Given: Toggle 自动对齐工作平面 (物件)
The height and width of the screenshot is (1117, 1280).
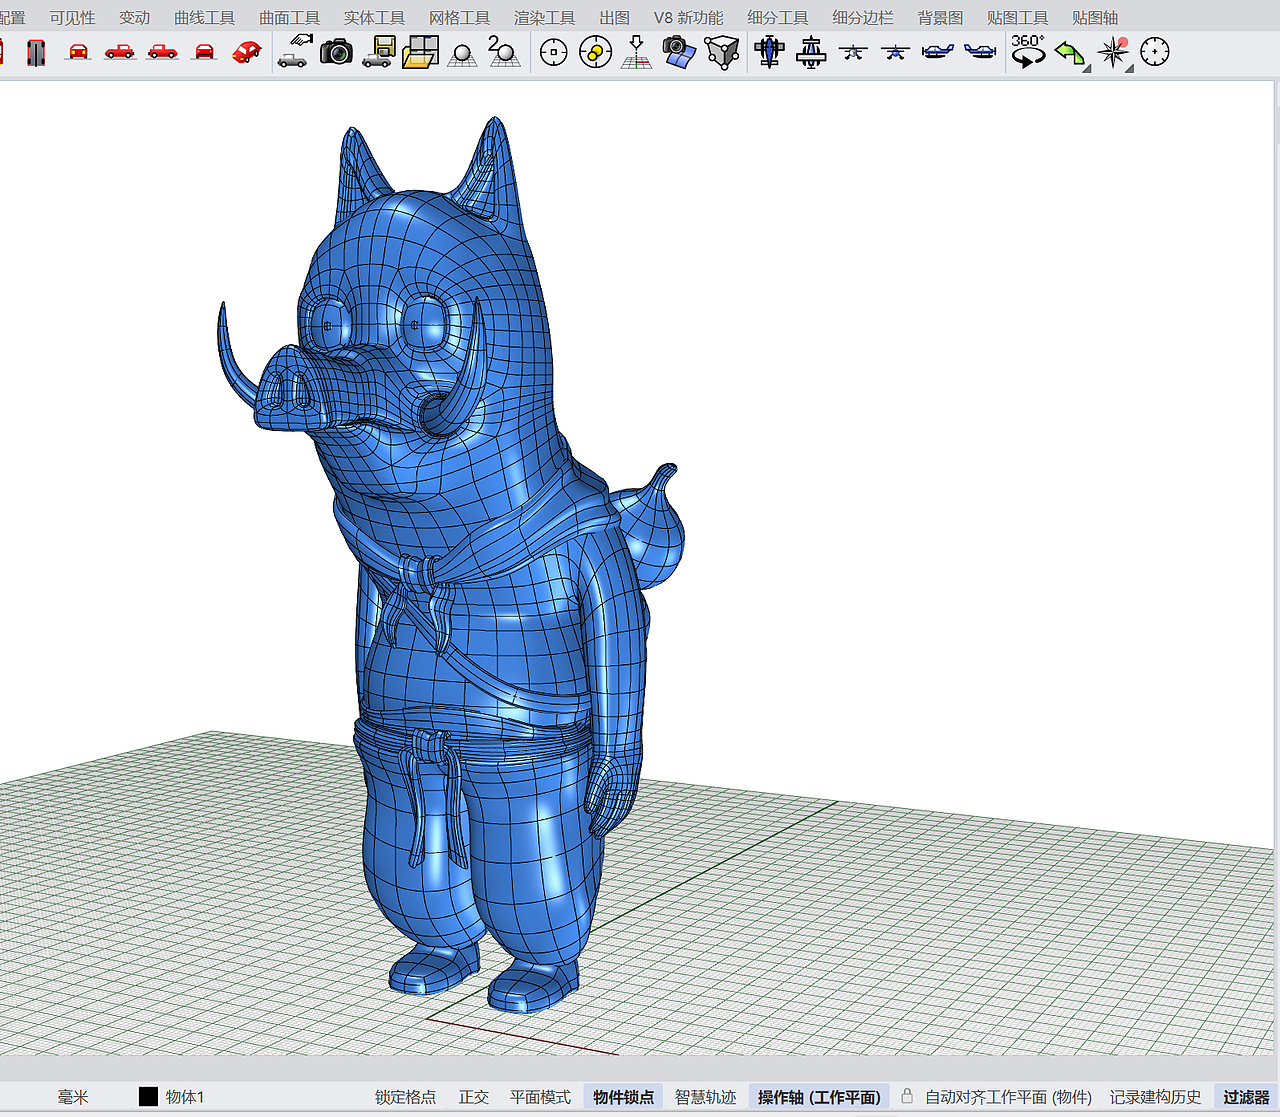Looking at the screenshot, I should click(x=1008, y=1097).
